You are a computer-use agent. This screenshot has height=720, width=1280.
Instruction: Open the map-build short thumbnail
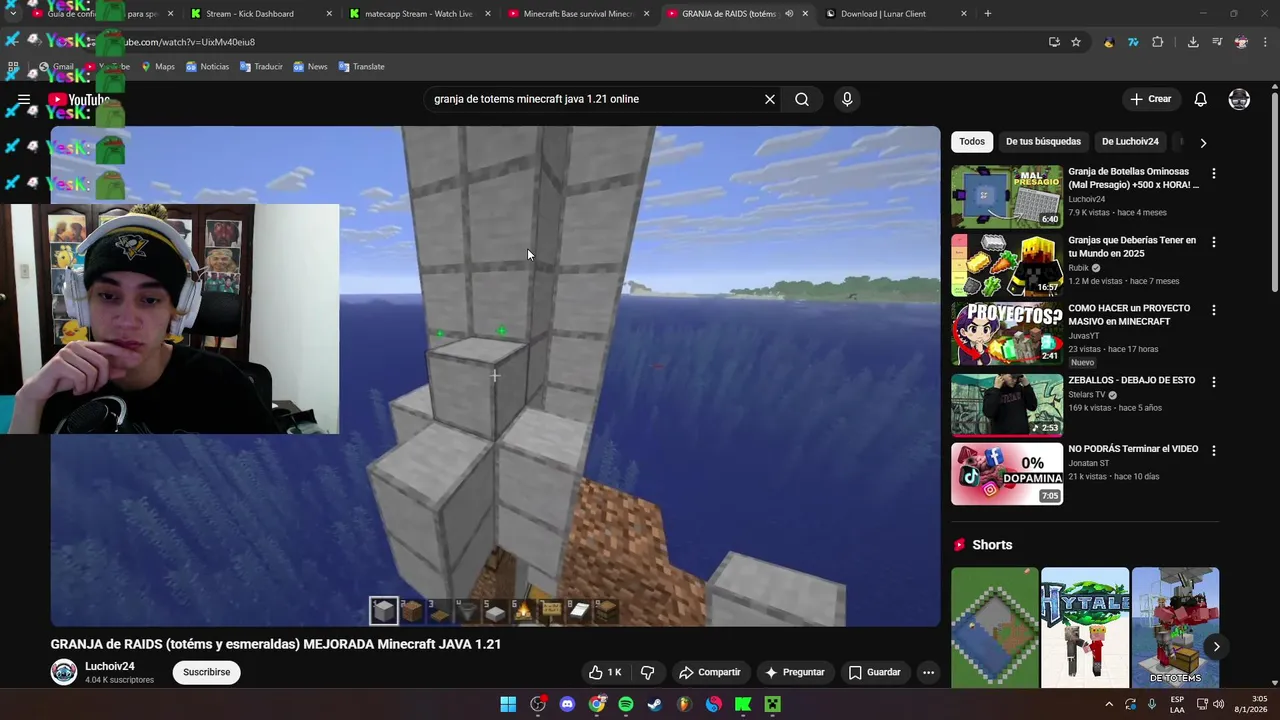click(995, 628)
